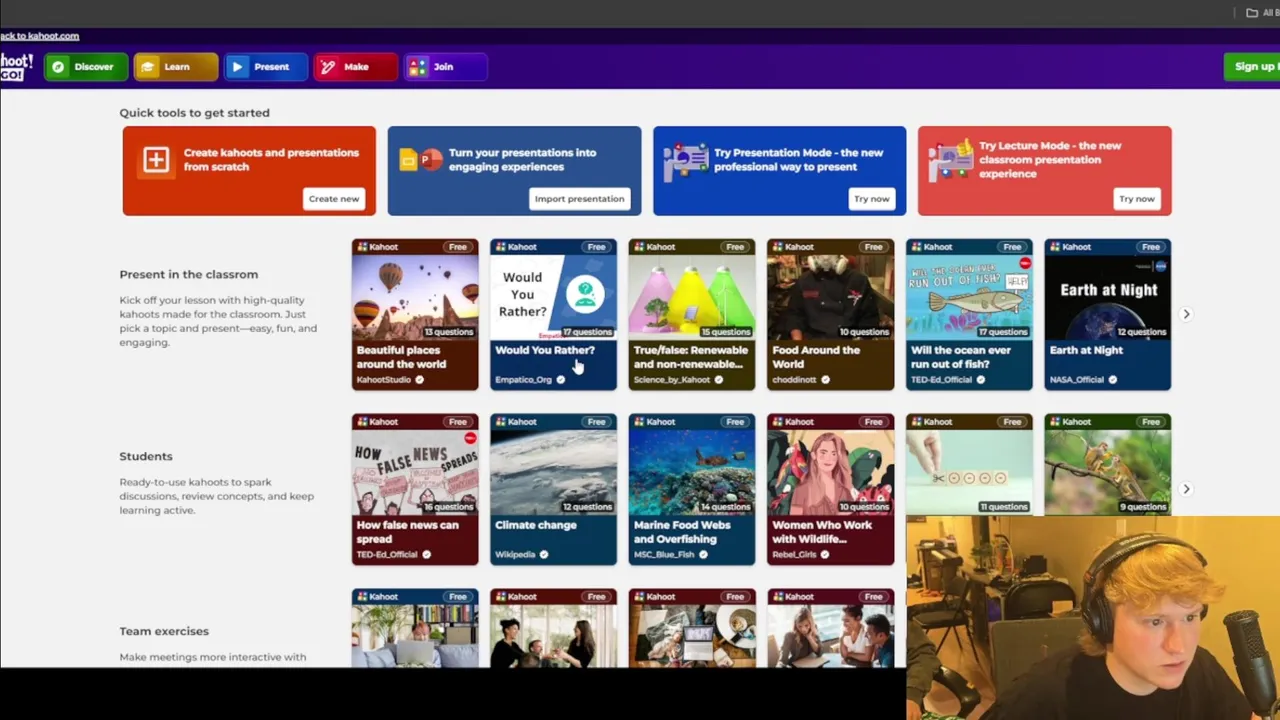Click the Create new button
Viewport: 1280px width, 720px height.
coord(334,198)
